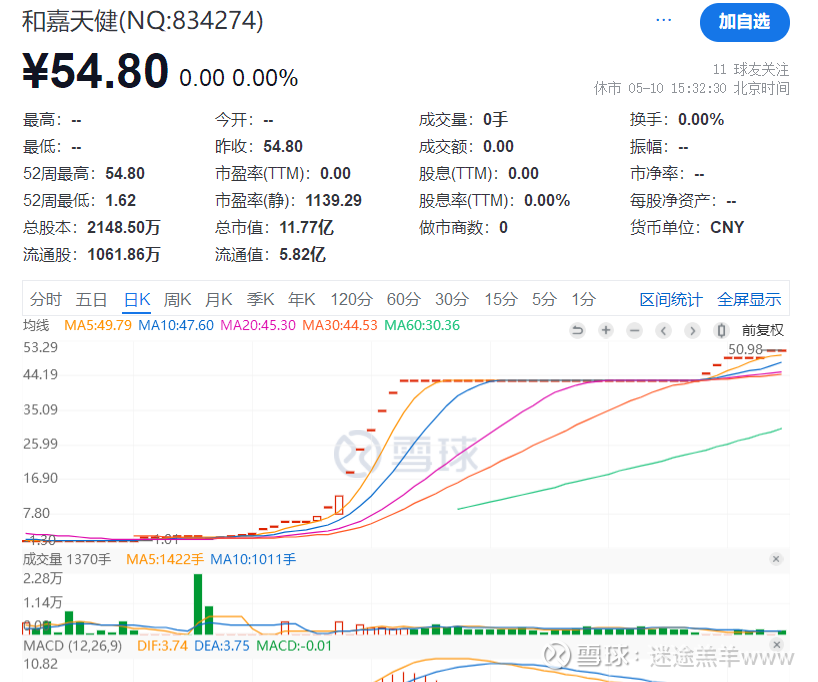Viewport: 818px width, 682px height.
Task: Open the three-dot more options menu
Action: pyautogui.click(x=664, y=20)
